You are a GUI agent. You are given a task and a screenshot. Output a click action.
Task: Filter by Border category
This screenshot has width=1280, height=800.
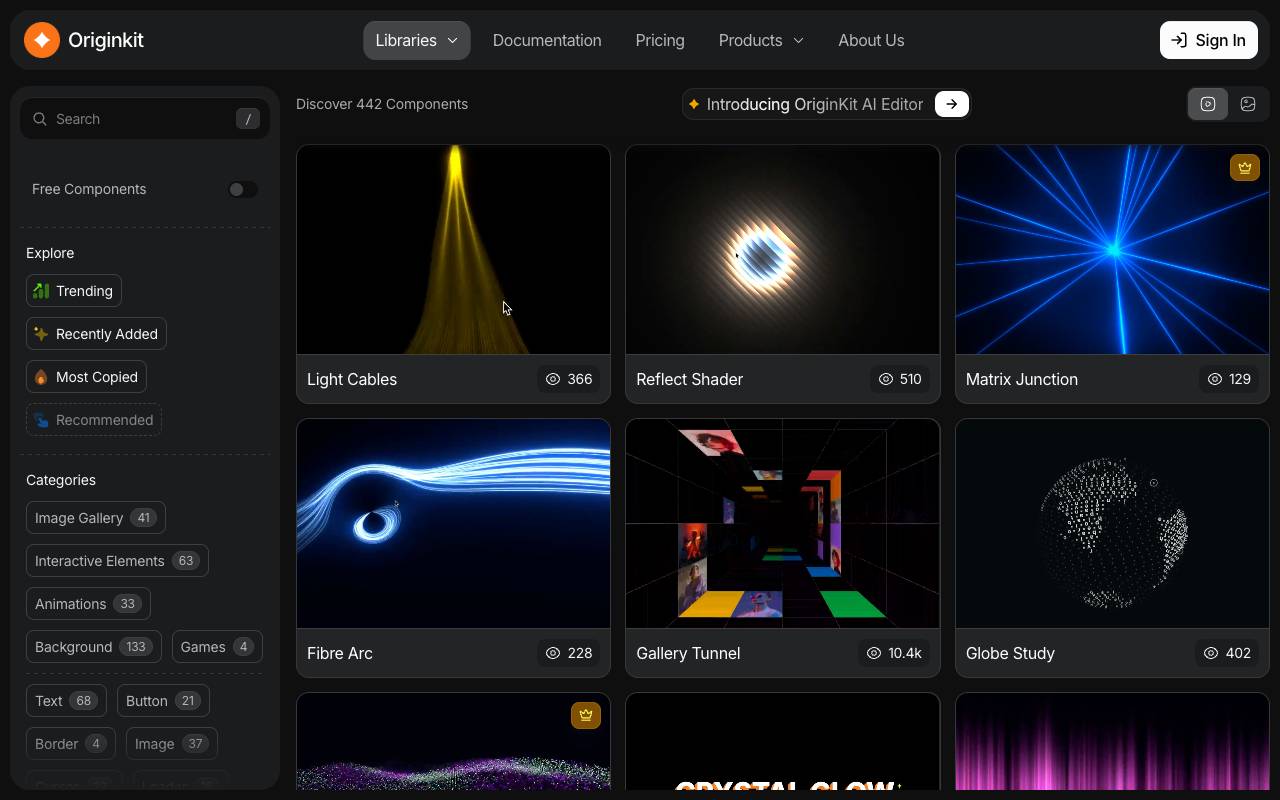71,744
